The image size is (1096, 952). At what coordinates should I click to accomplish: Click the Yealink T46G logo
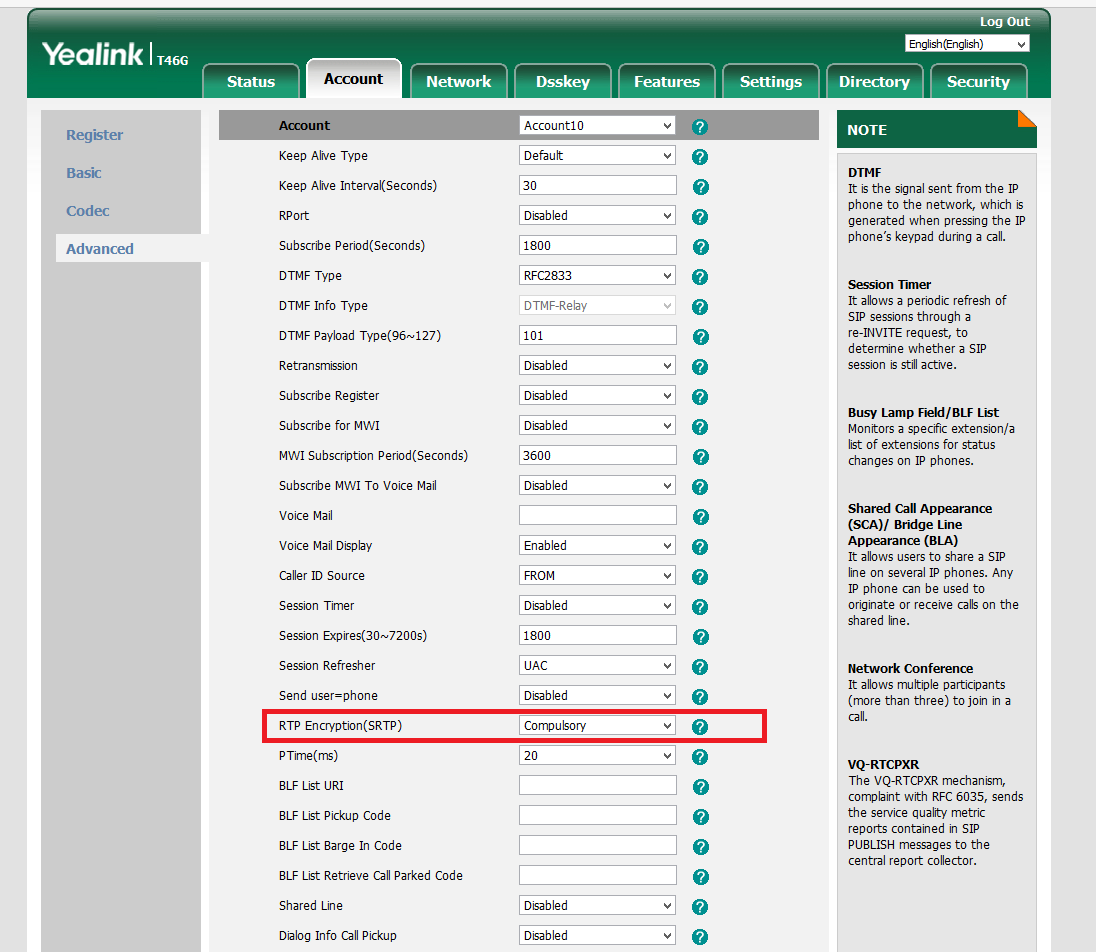coord(111,55)
